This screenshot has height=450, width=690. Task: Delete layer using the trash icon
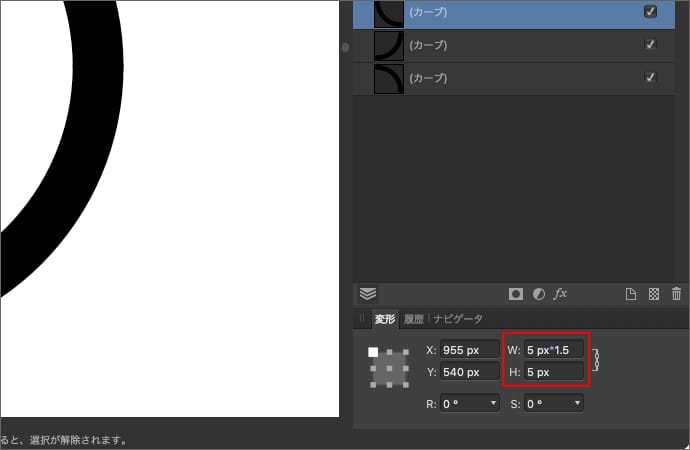(x=677, y=294)
